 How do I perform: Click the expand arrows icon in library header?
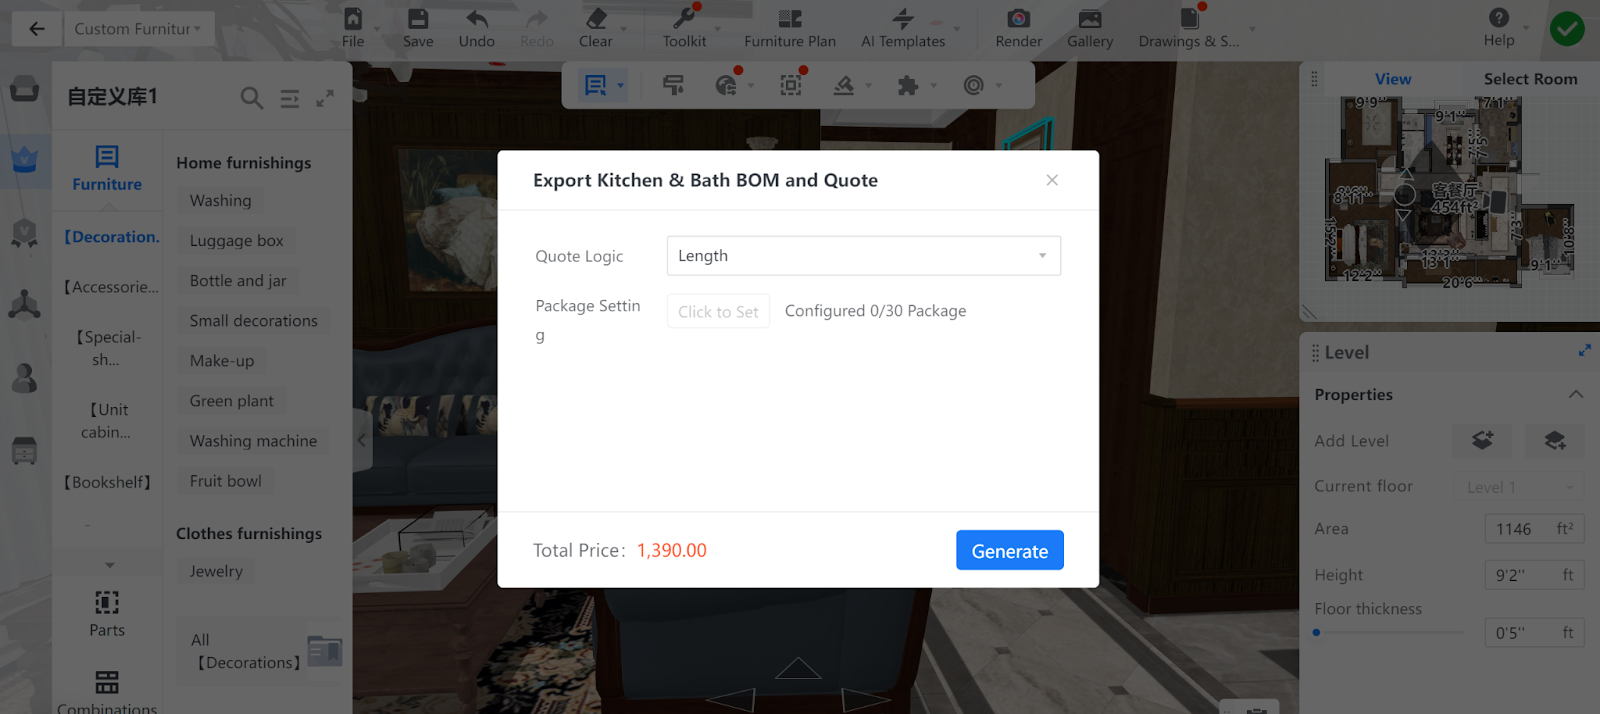click(x=325, y=98)
